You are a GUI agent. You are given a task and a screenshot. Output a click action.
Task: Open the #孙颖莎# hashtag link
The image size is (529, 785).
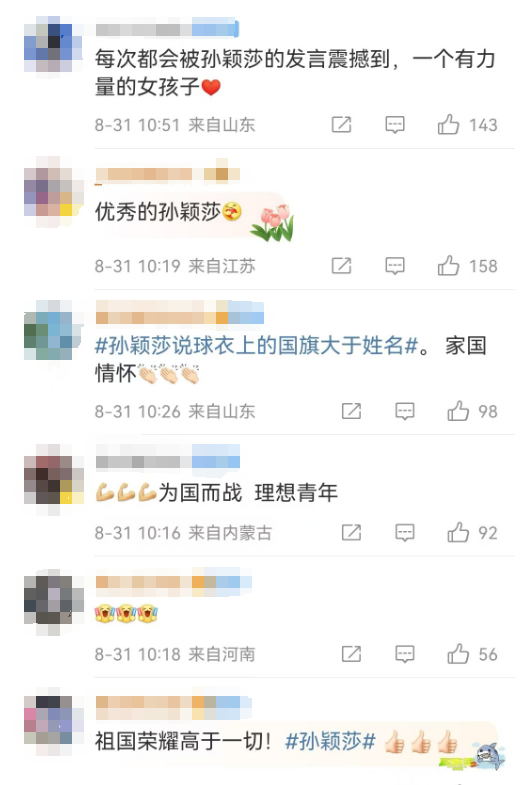[x=330, y=741]
